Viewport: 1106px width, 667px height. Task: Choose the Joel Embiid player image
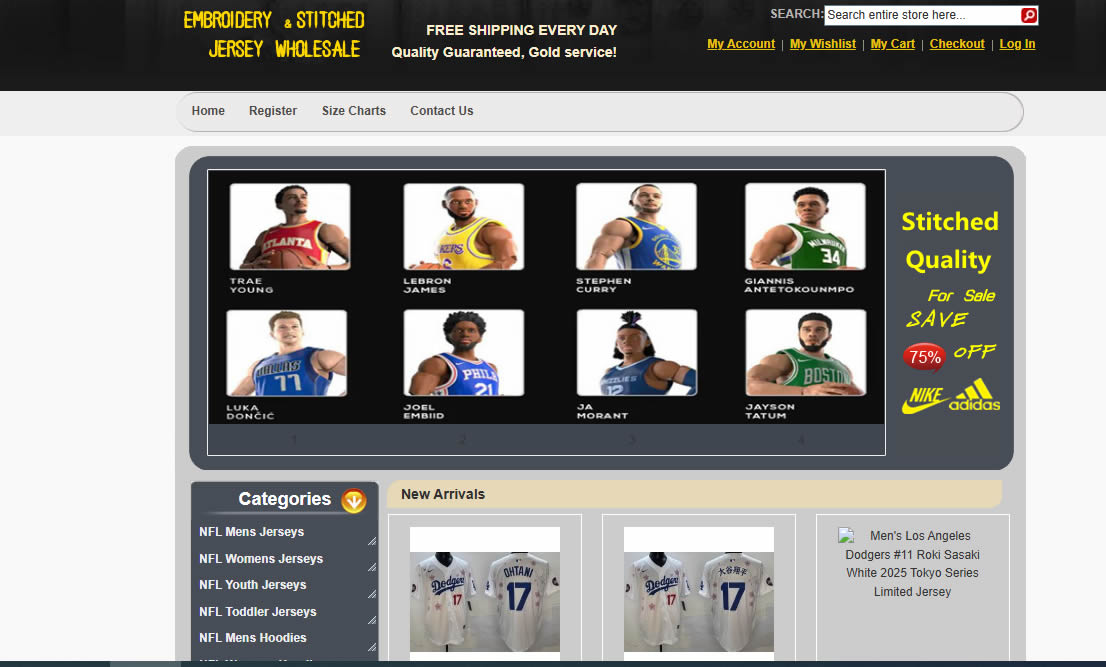(463, 353)
